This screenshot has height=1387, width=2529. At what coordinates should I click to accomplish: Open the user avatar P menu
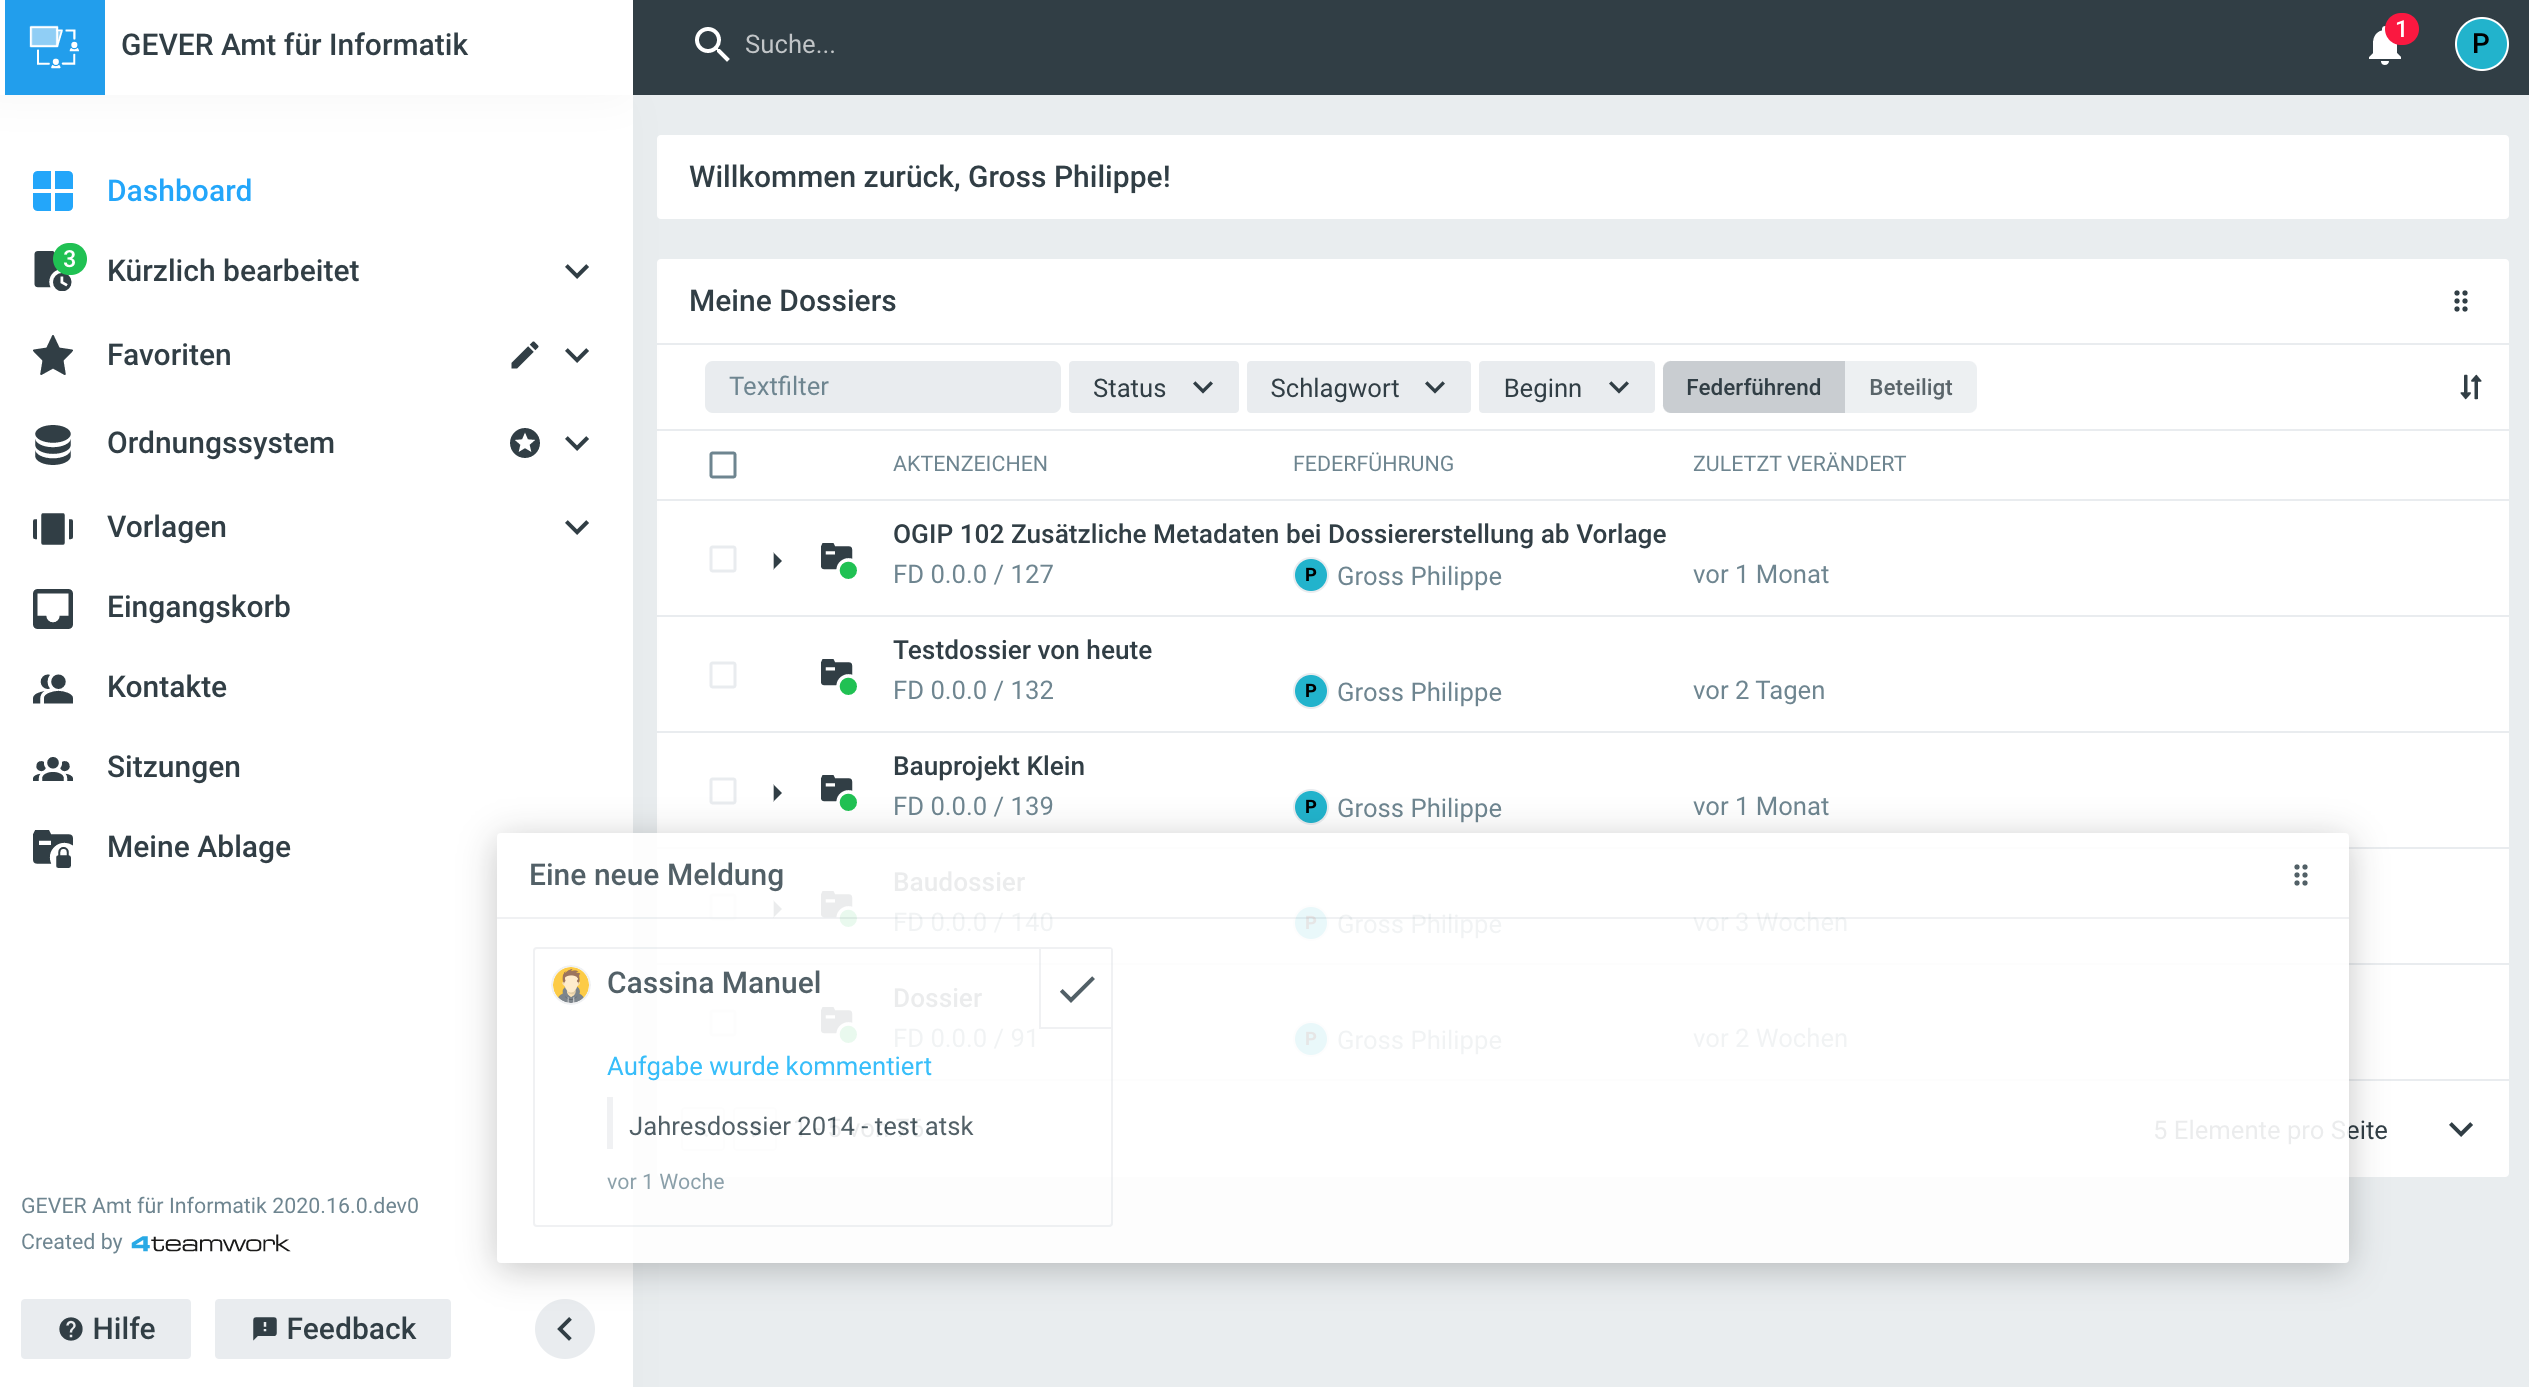point(2480,45)
